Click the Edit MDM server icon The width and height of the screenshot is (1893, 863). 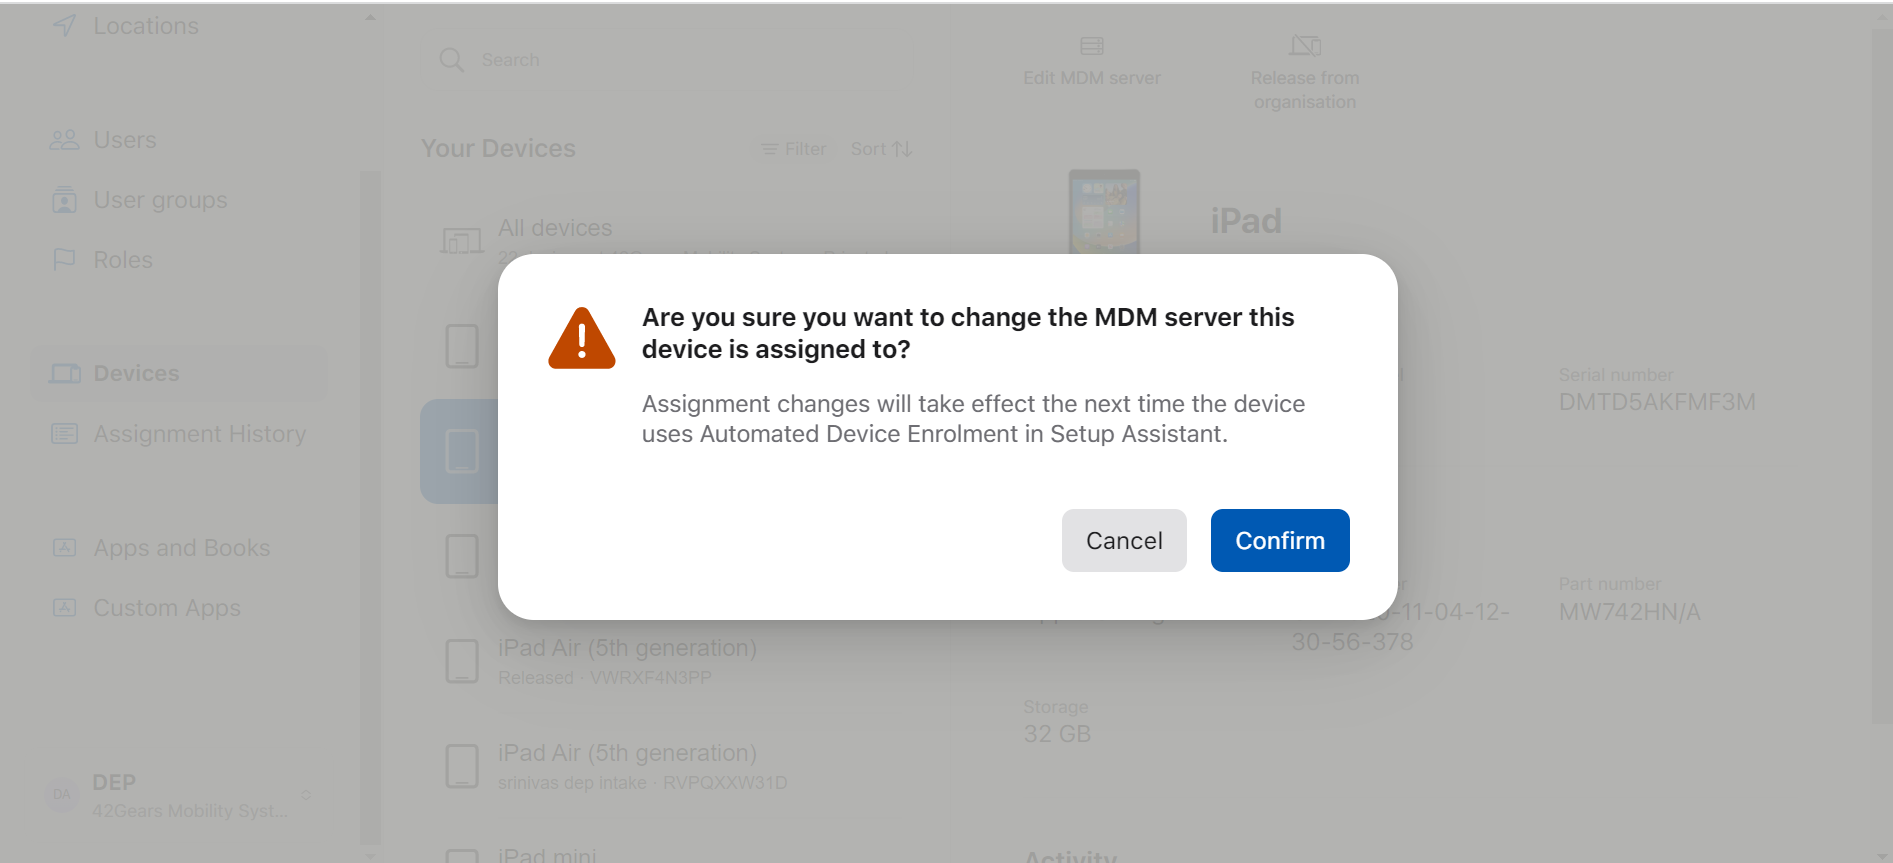click(x=1091, y=46)
